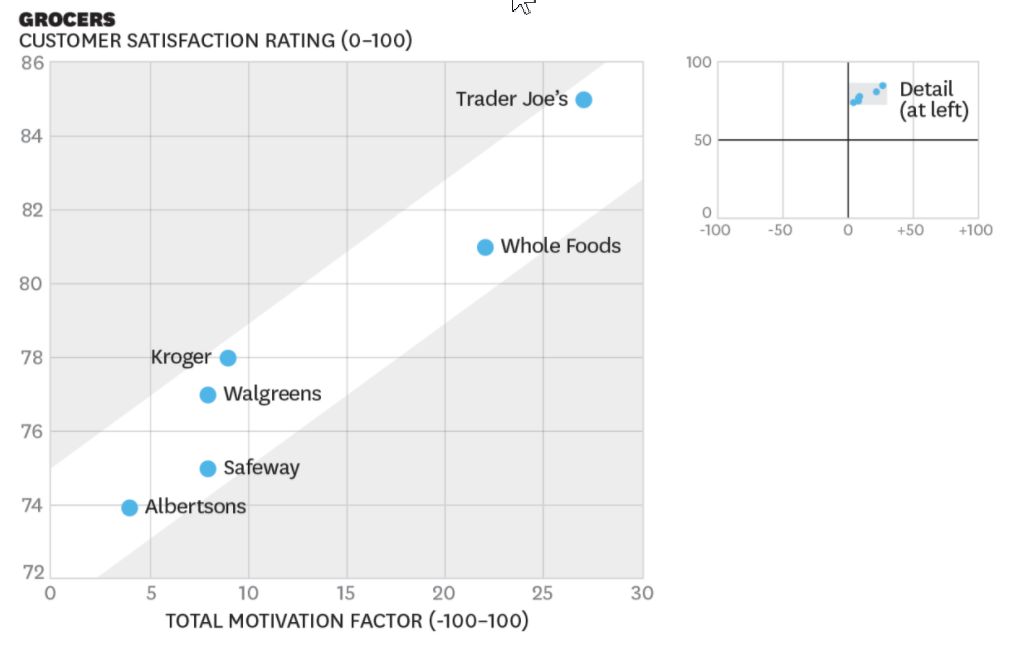Screen dimensions: 1018x649
Task: Click the Trader Joe's data point
Action: coord(584,99)
